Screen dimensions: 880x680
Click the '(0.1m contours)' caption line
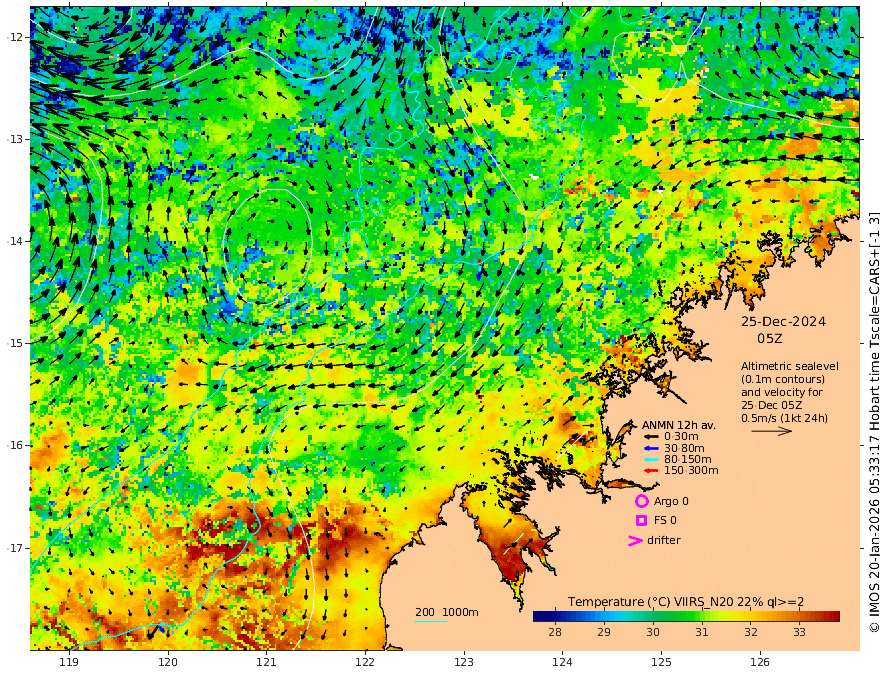pyautogui.click(x=782, y=379)
